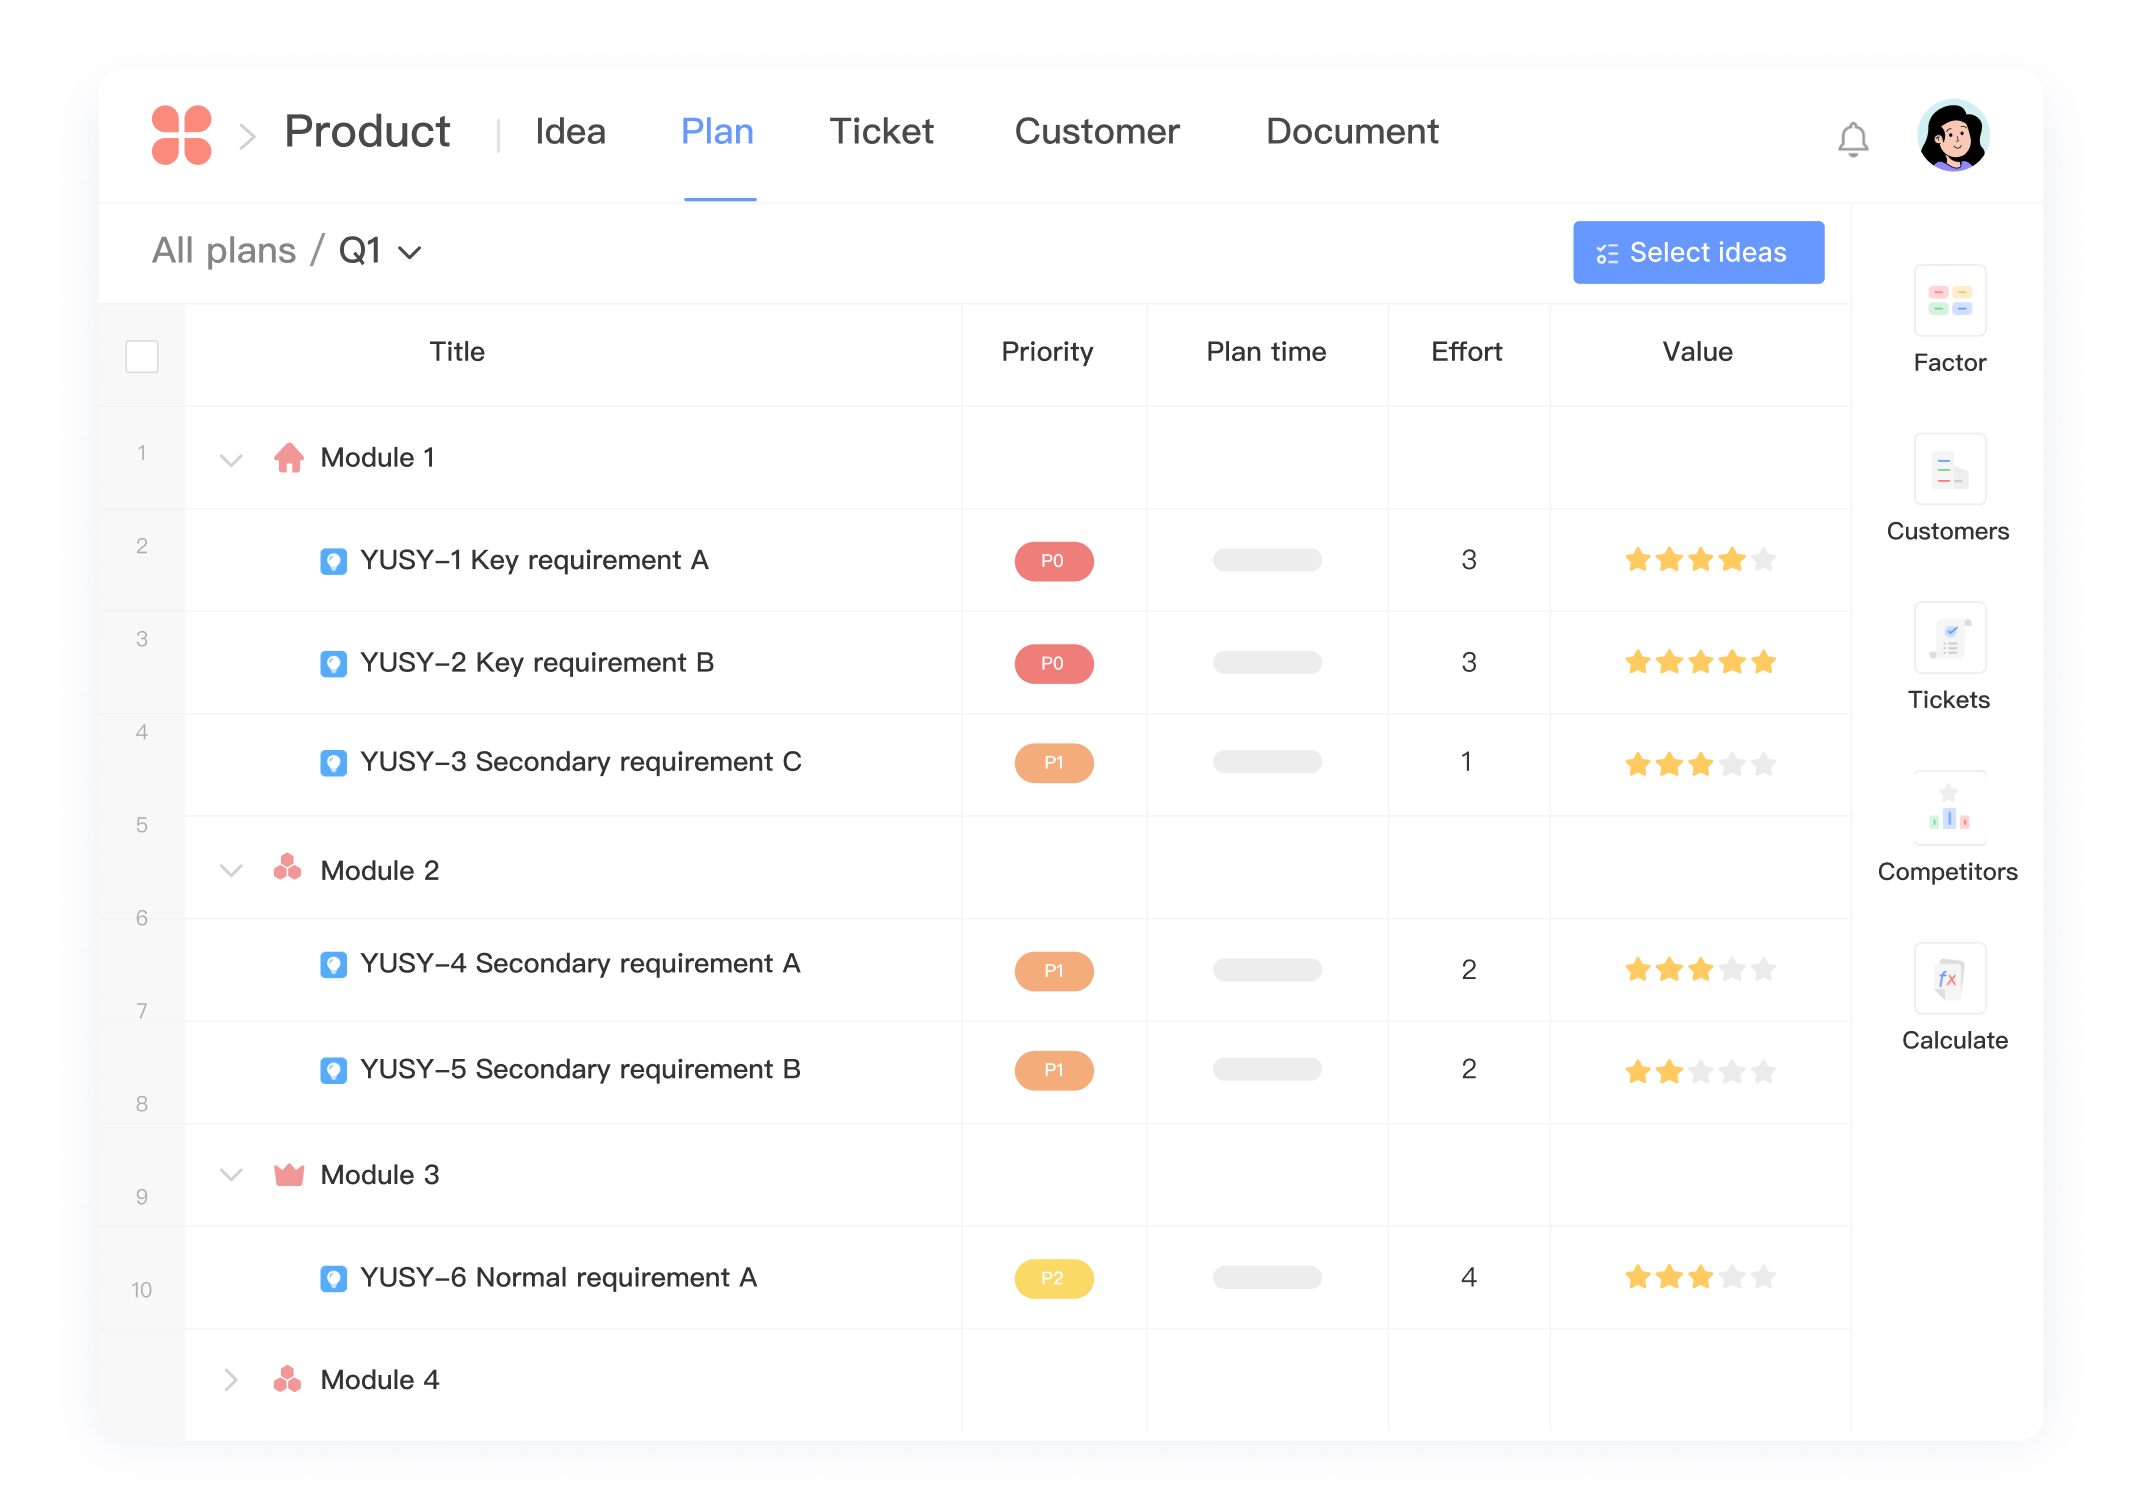Screen dimensions: 2142x1503
Task: Toggle the select-all checkbox in table header
Action: (x=141, y=355)
